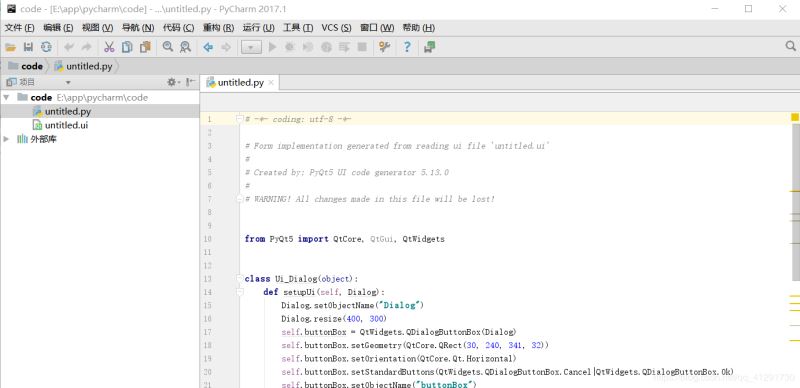Viewport: 800px width, 388px height.
Task: Click the Back navigation arrow icon
Action: tap(208, 47)
